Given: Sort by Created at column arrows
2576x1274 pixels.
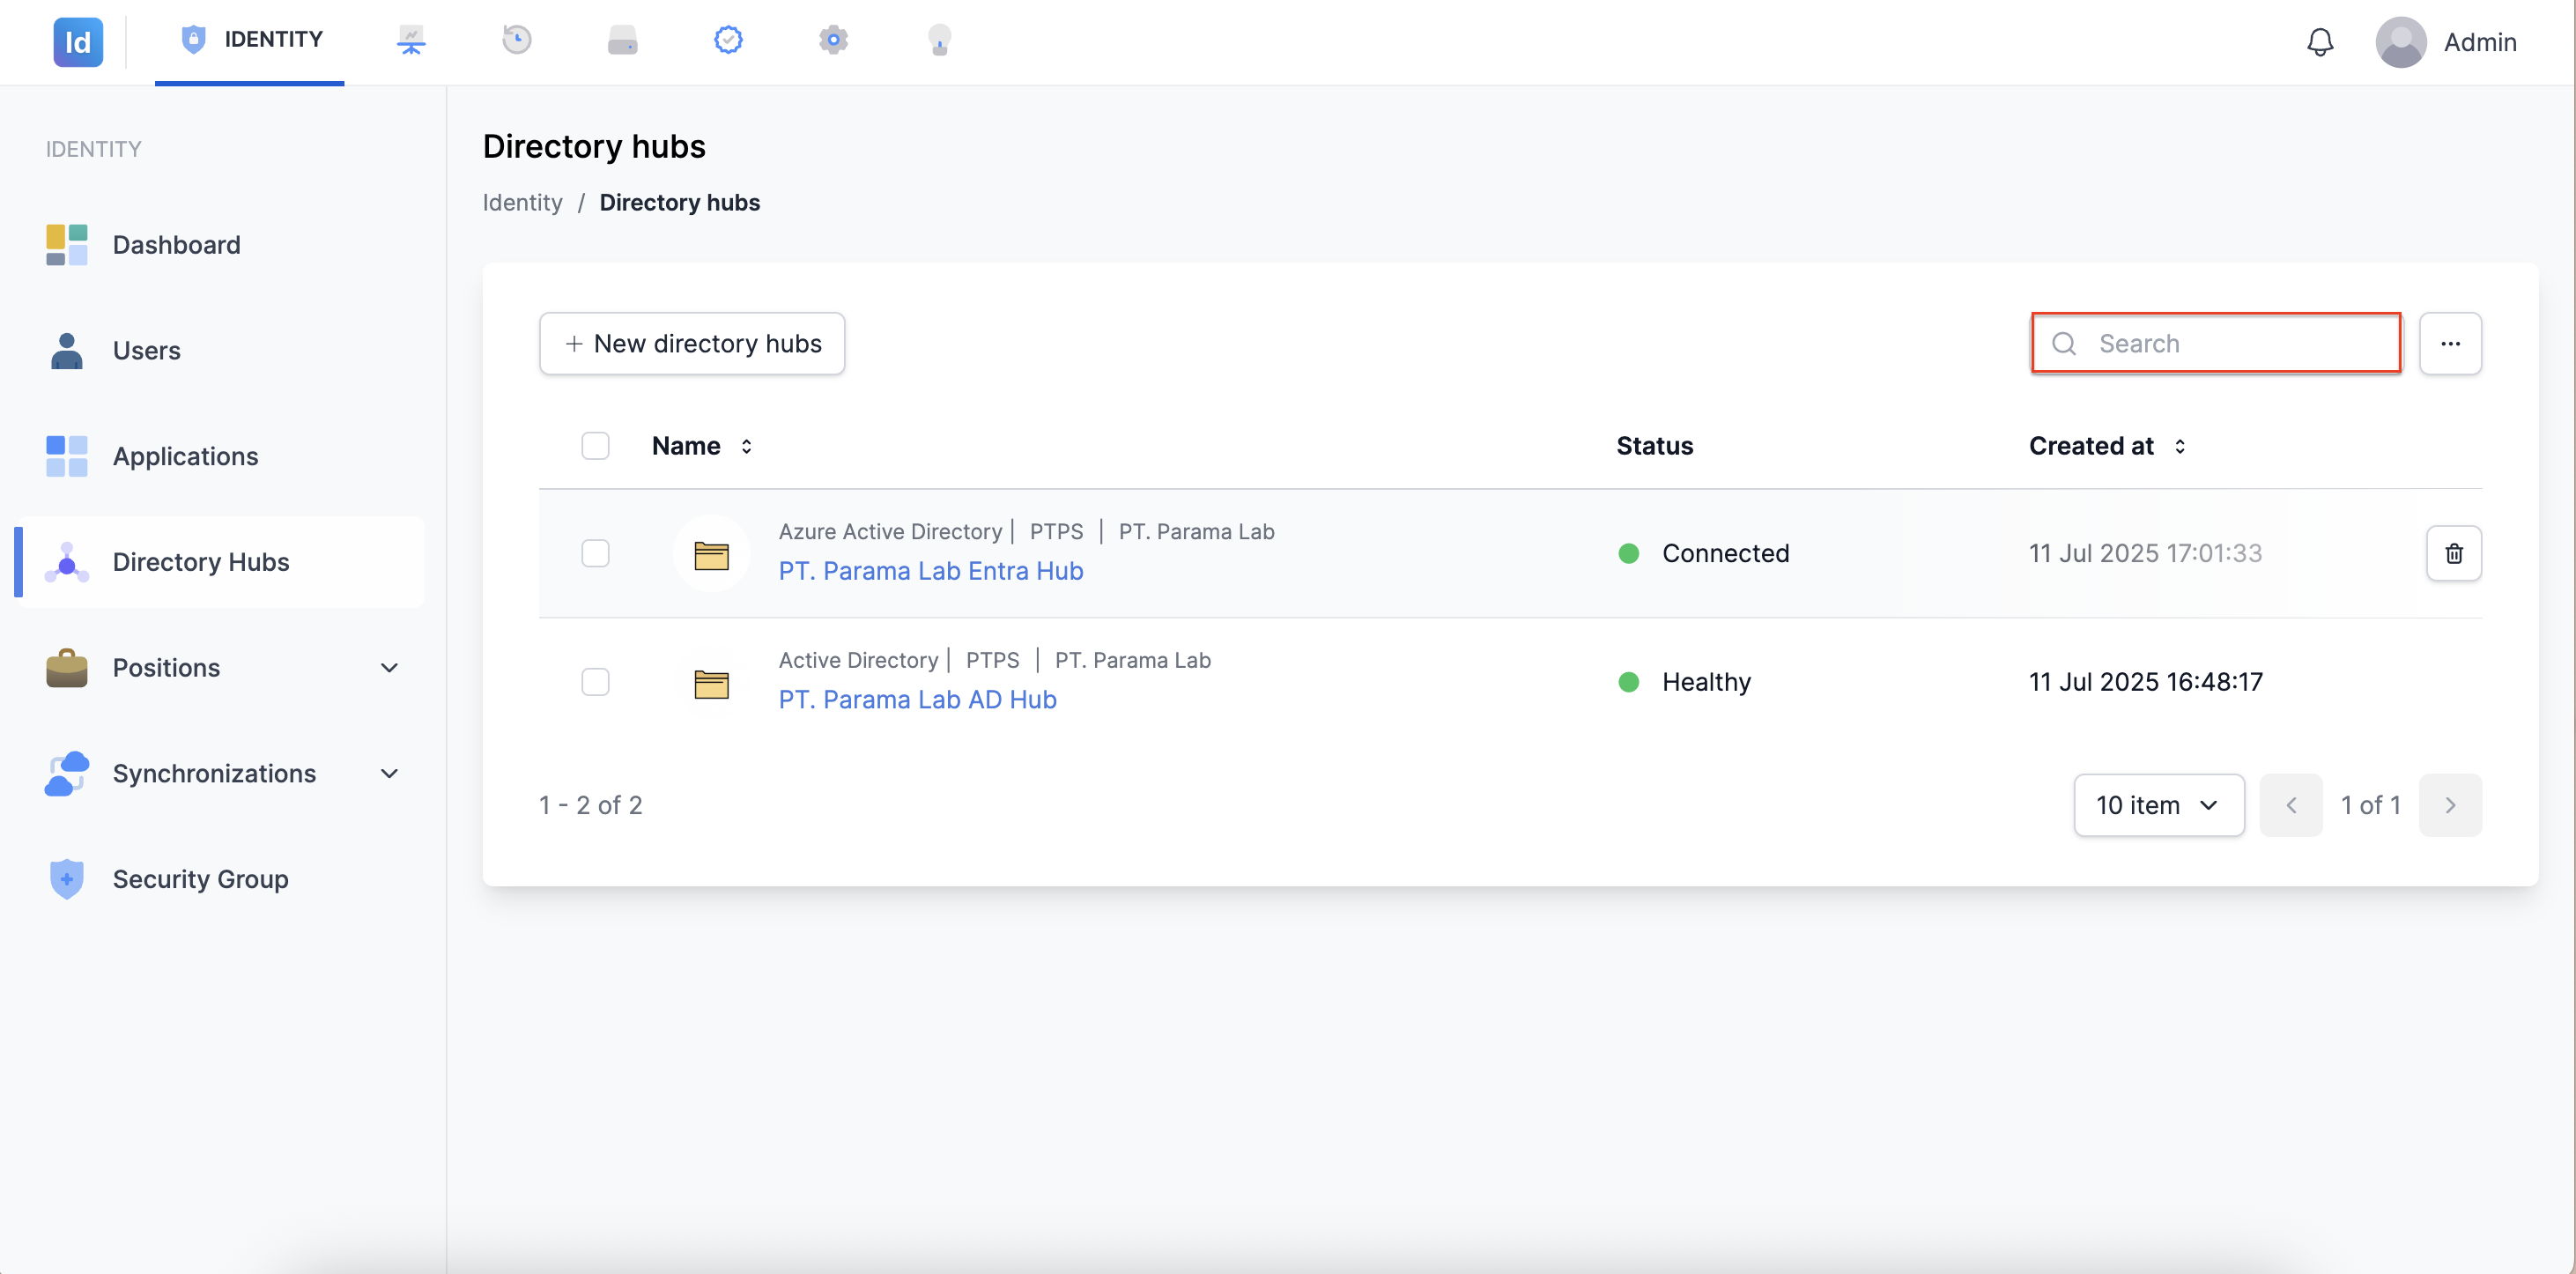Looking at the screenshot, I should (2180, 446).
